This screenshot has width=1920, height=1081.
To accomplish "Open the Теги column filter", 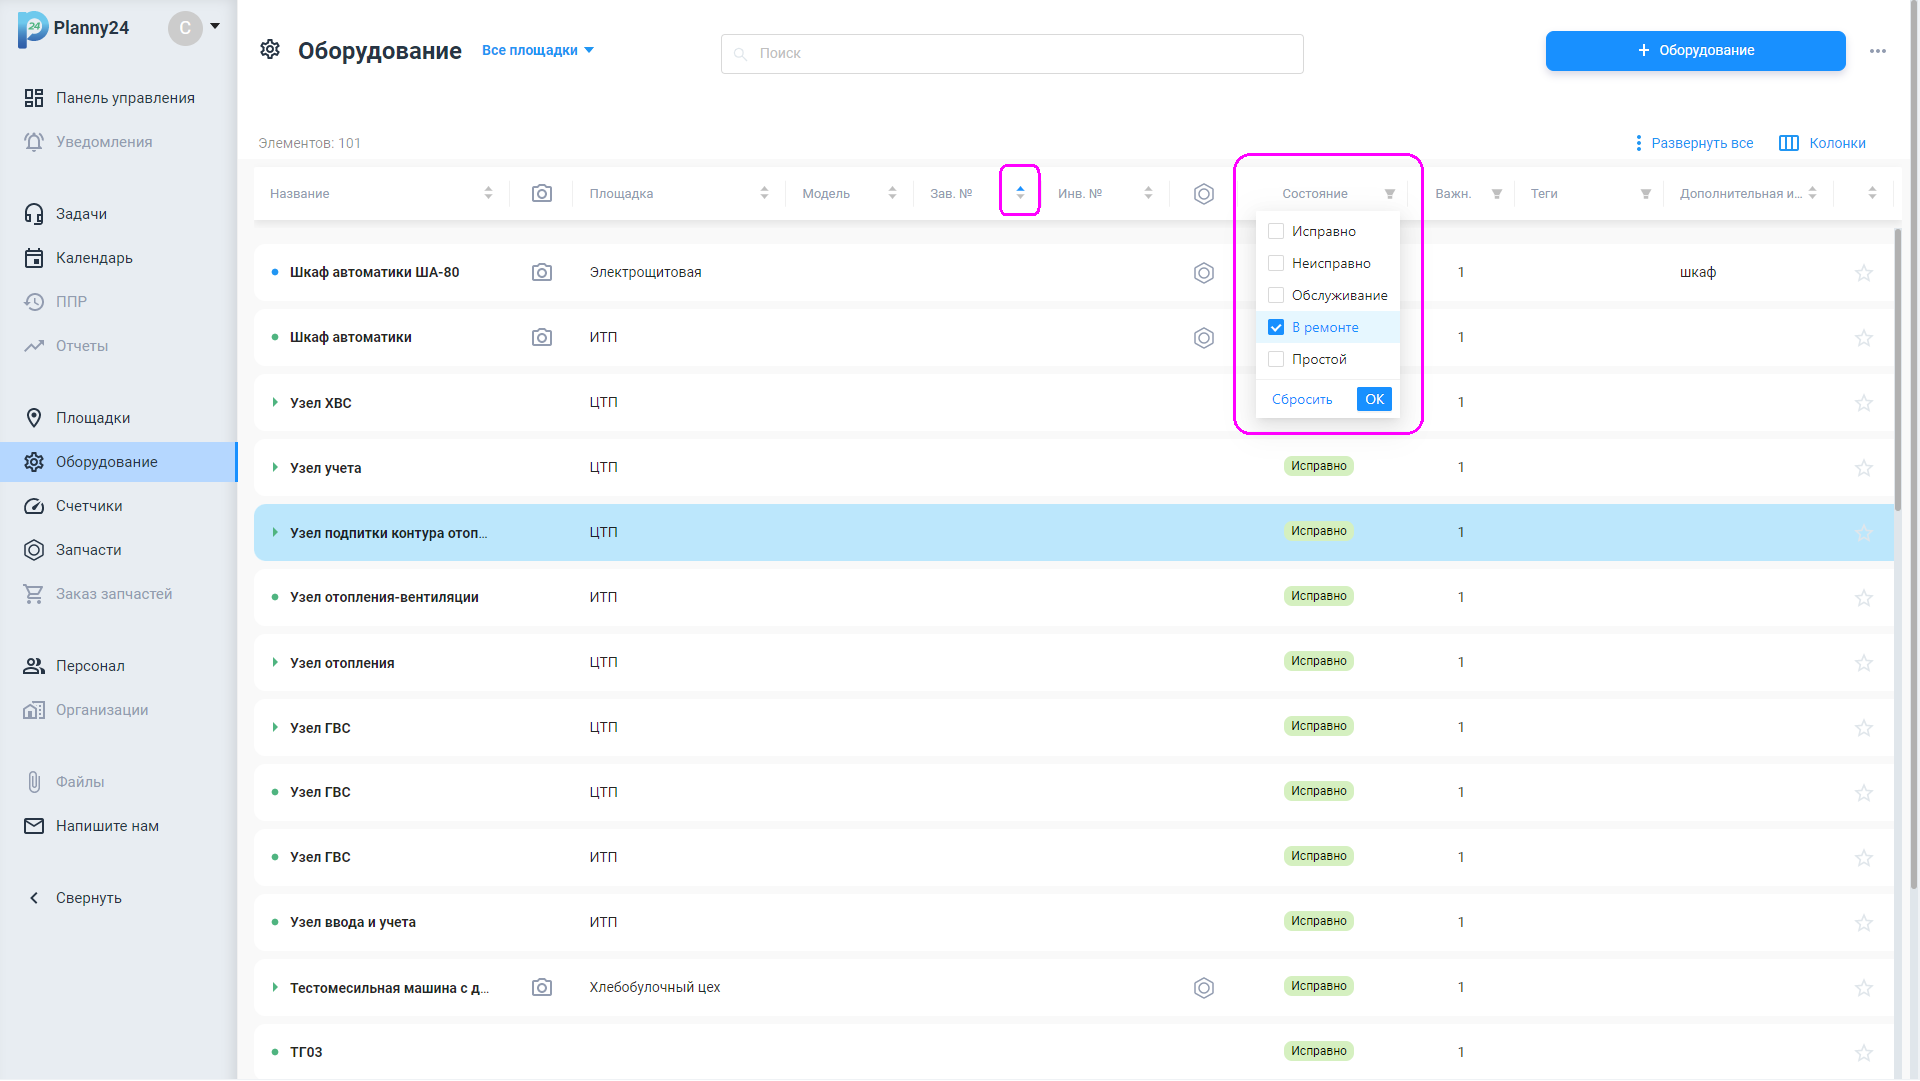I will 1646,194.
